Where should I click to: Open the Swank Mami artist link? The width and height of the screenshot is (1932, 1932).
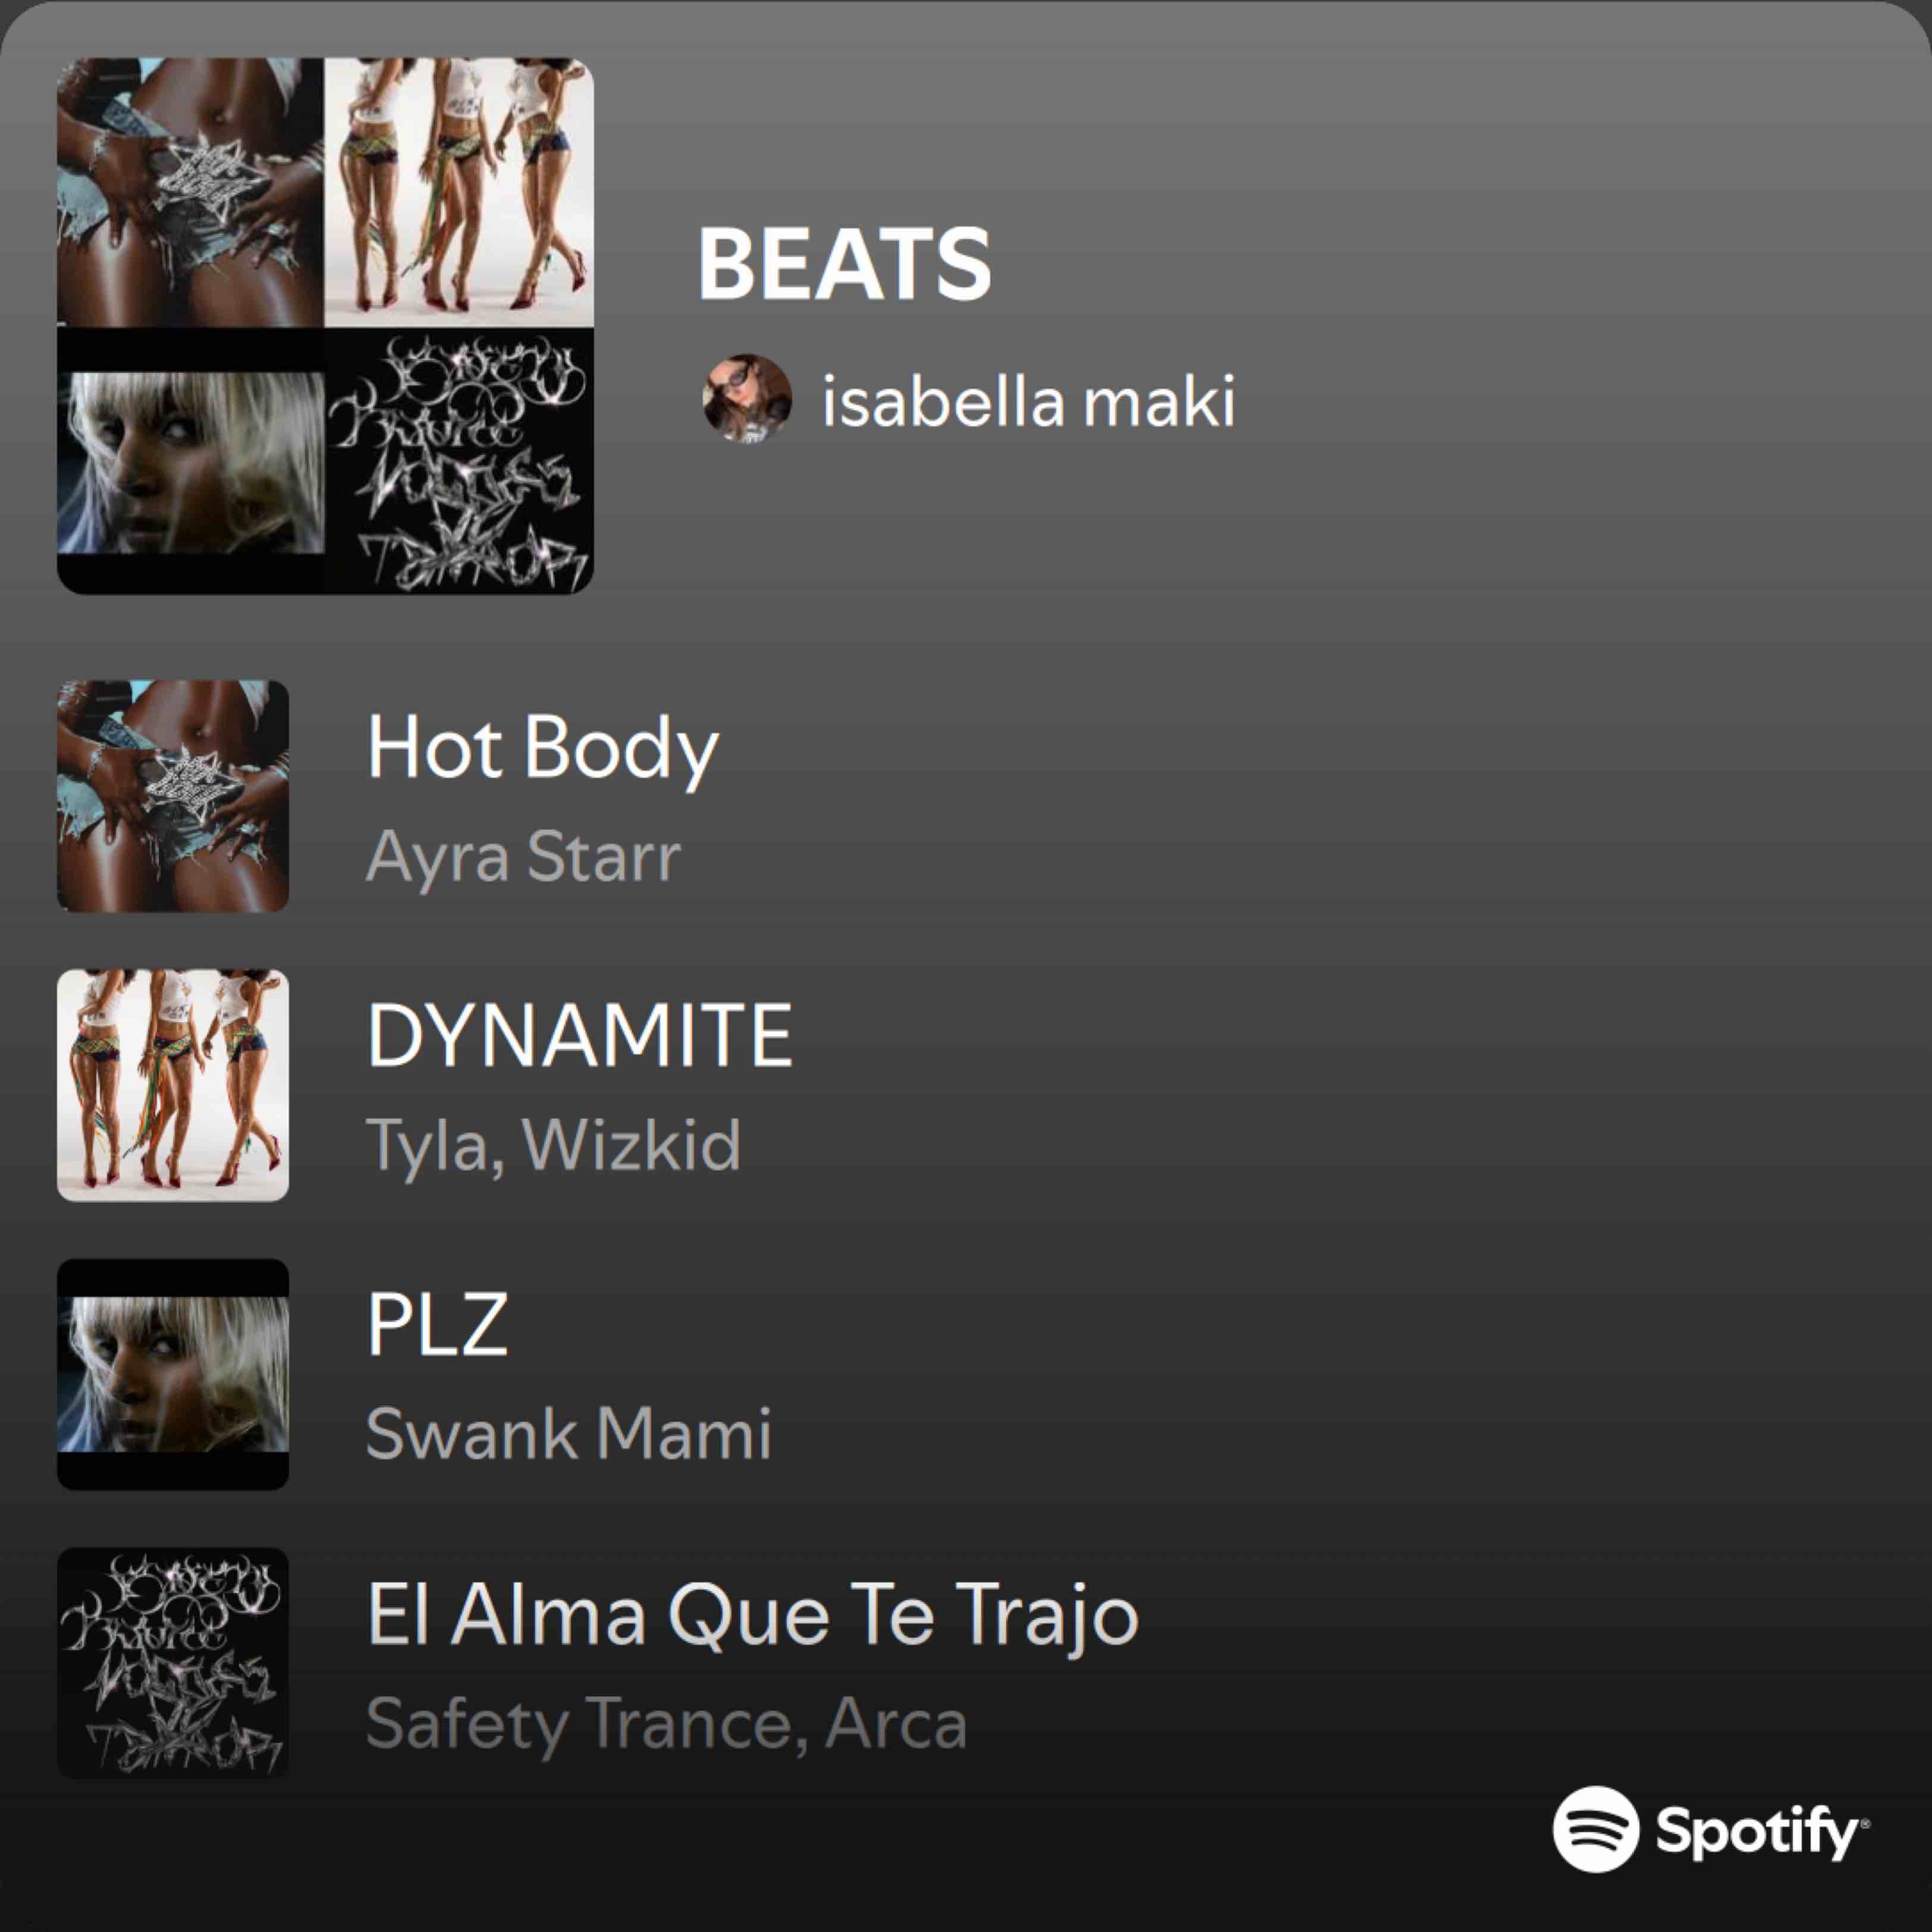[569, 1433]
